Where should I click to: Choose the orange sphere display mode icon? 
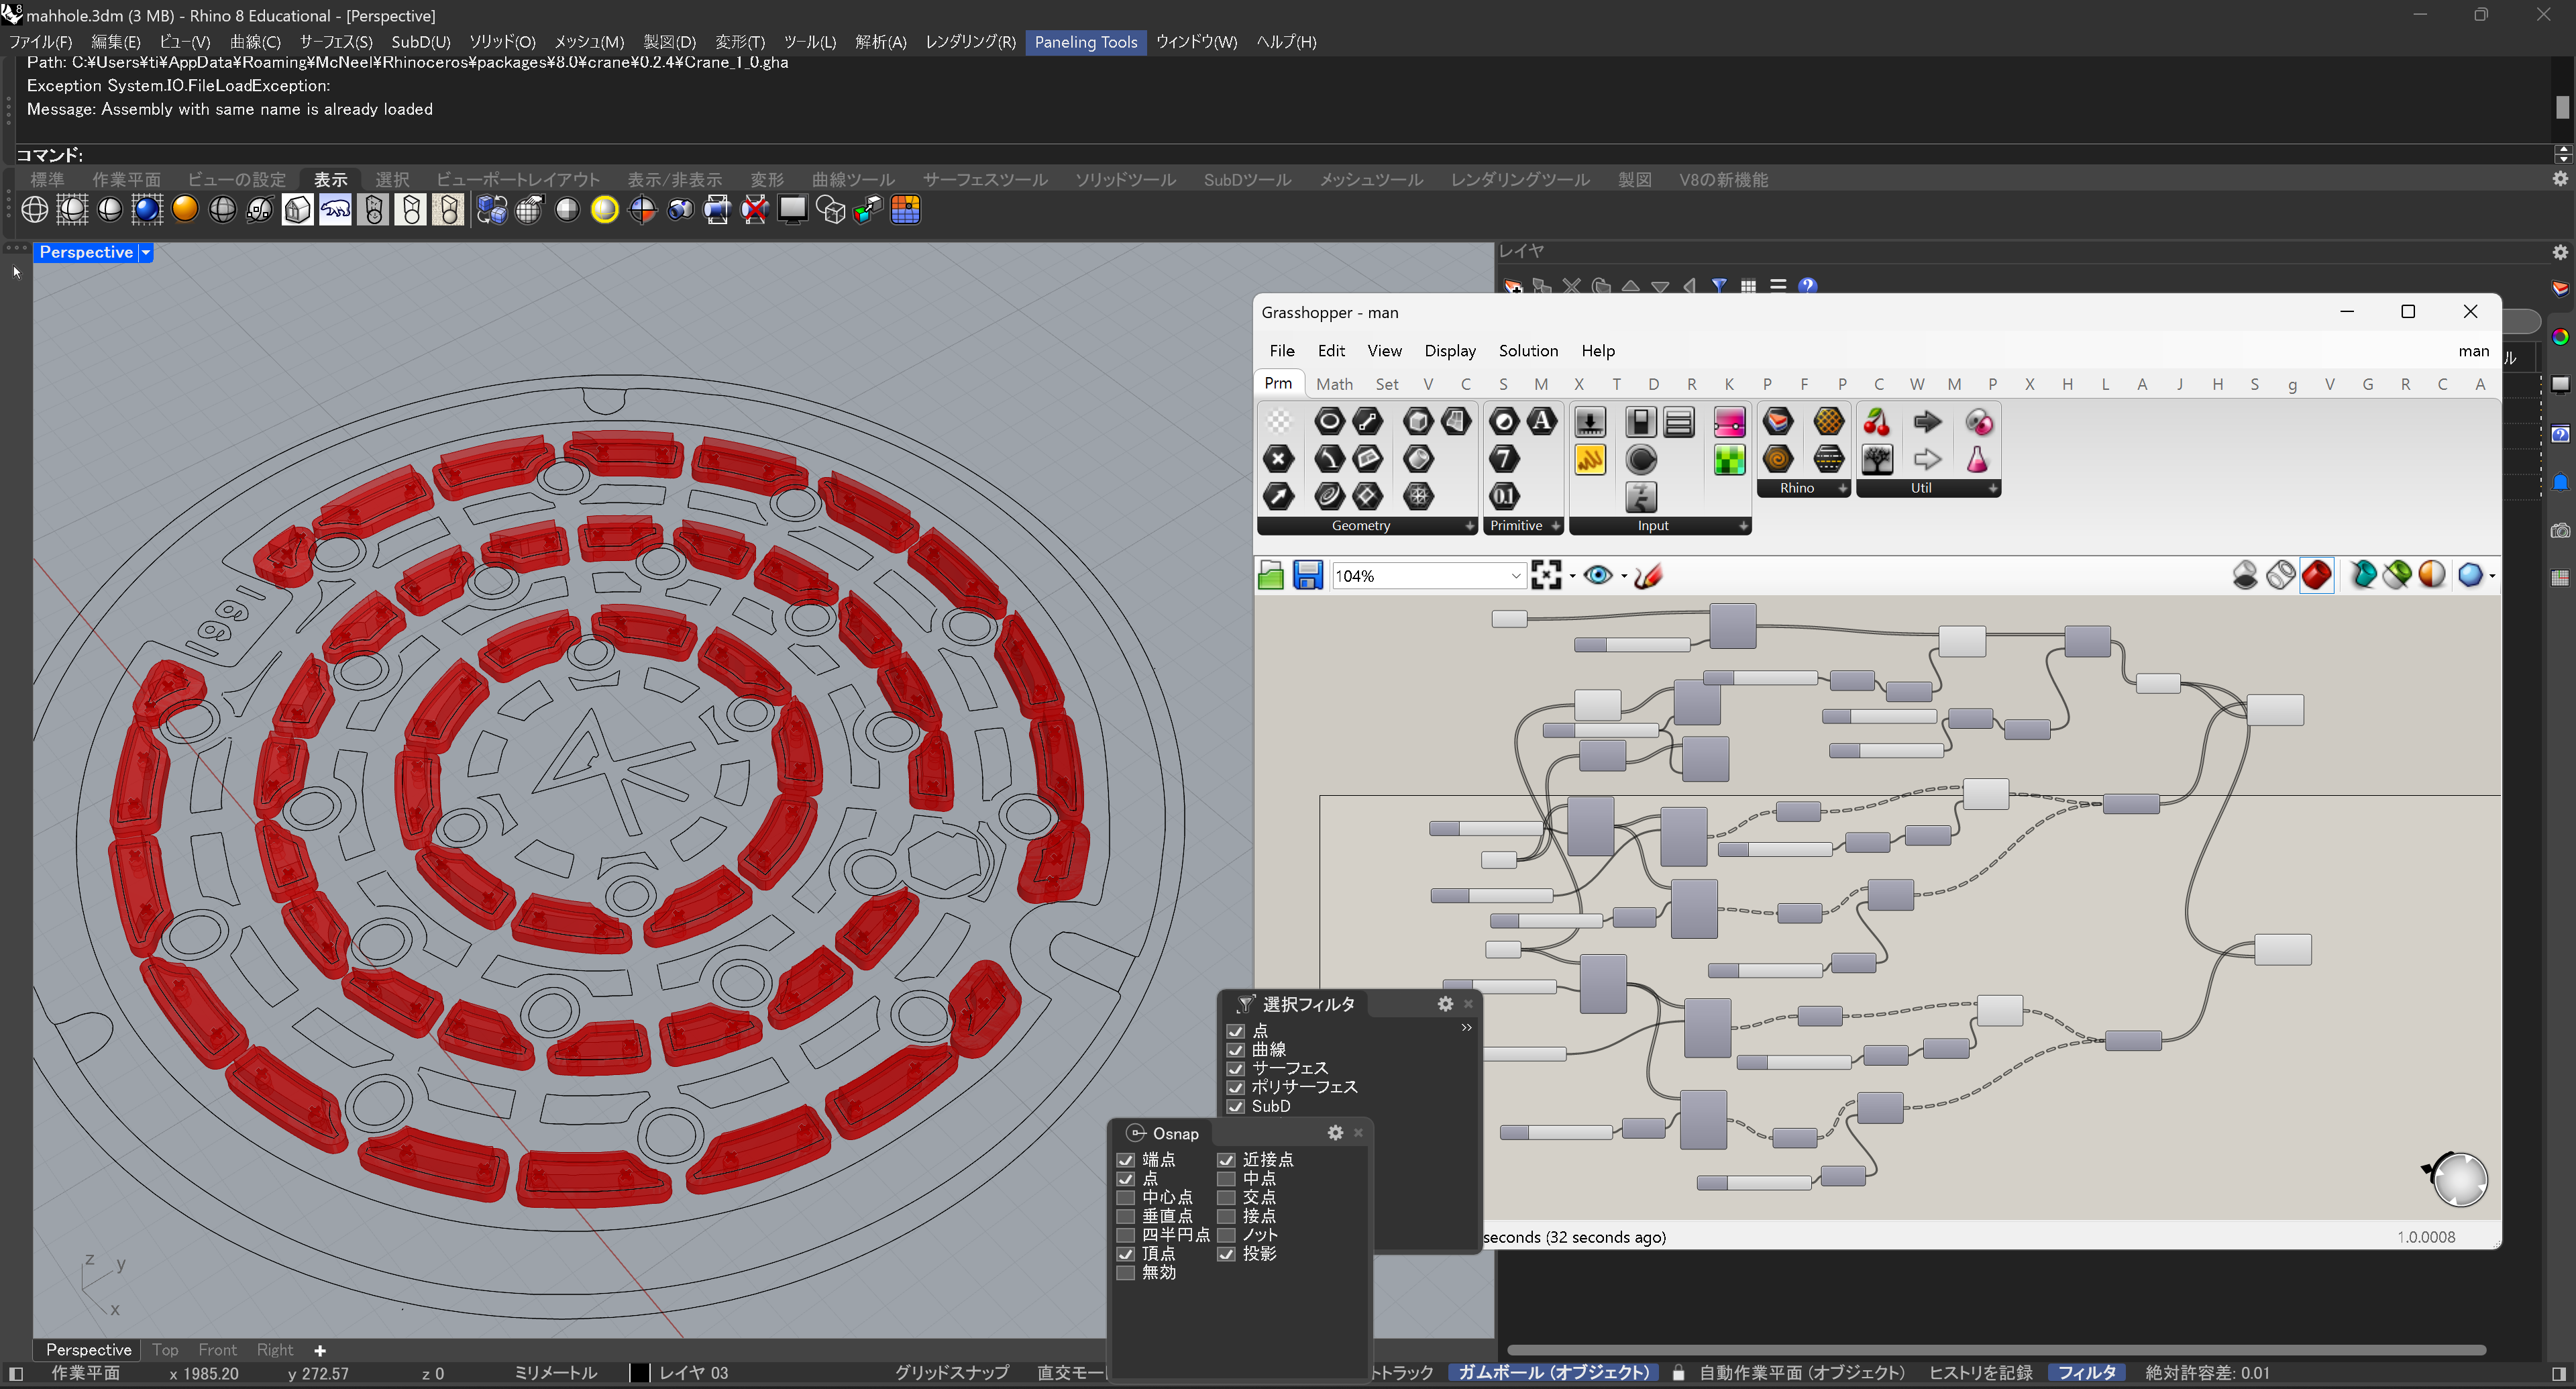(185, 210)
